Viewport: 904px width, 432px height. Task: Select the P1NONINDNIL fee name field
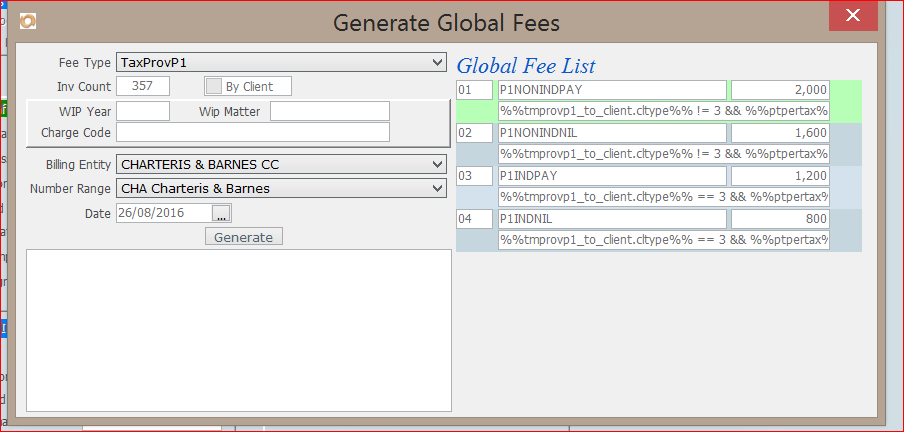click(x=612, y=133)
